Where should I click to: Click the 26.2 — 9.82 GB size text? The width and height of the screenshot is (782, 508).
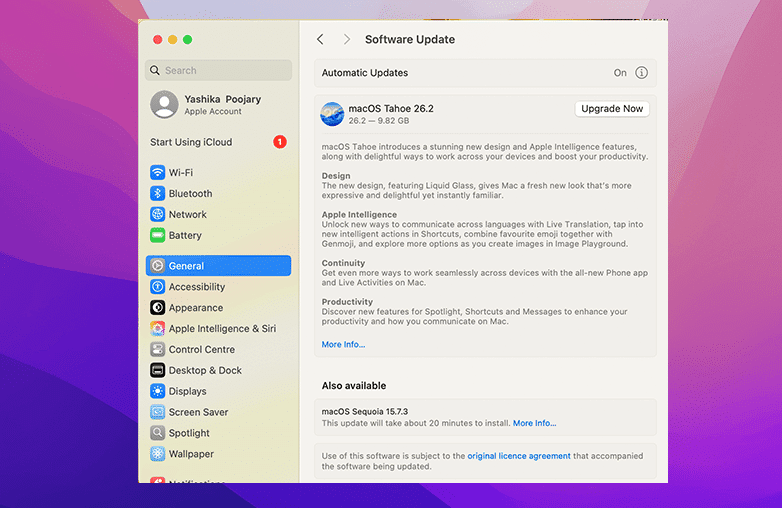tap(379, 121)
